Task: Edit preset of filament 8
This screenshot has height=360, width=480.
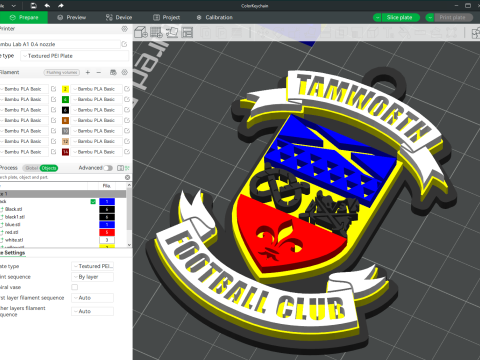Action: point(127,120)
